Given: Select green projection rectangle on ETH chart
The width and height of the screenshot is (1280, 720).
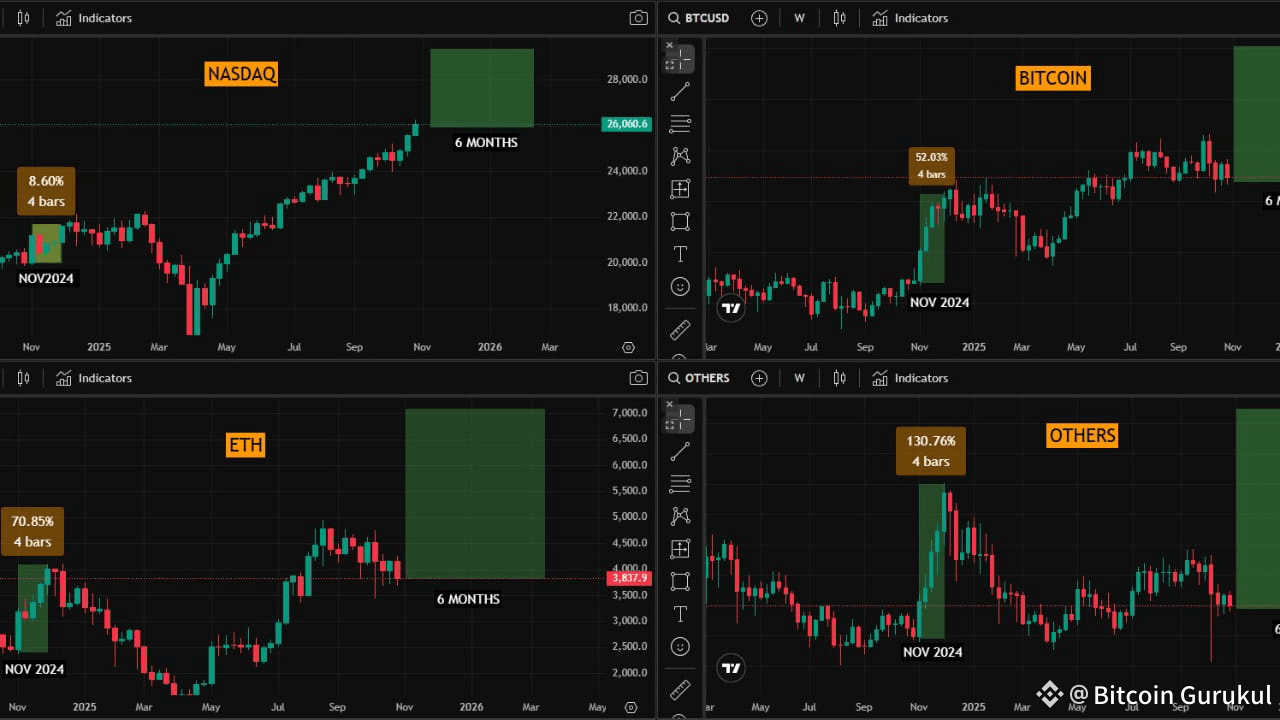Looking at the screenshot, I should tap(475, 494).
